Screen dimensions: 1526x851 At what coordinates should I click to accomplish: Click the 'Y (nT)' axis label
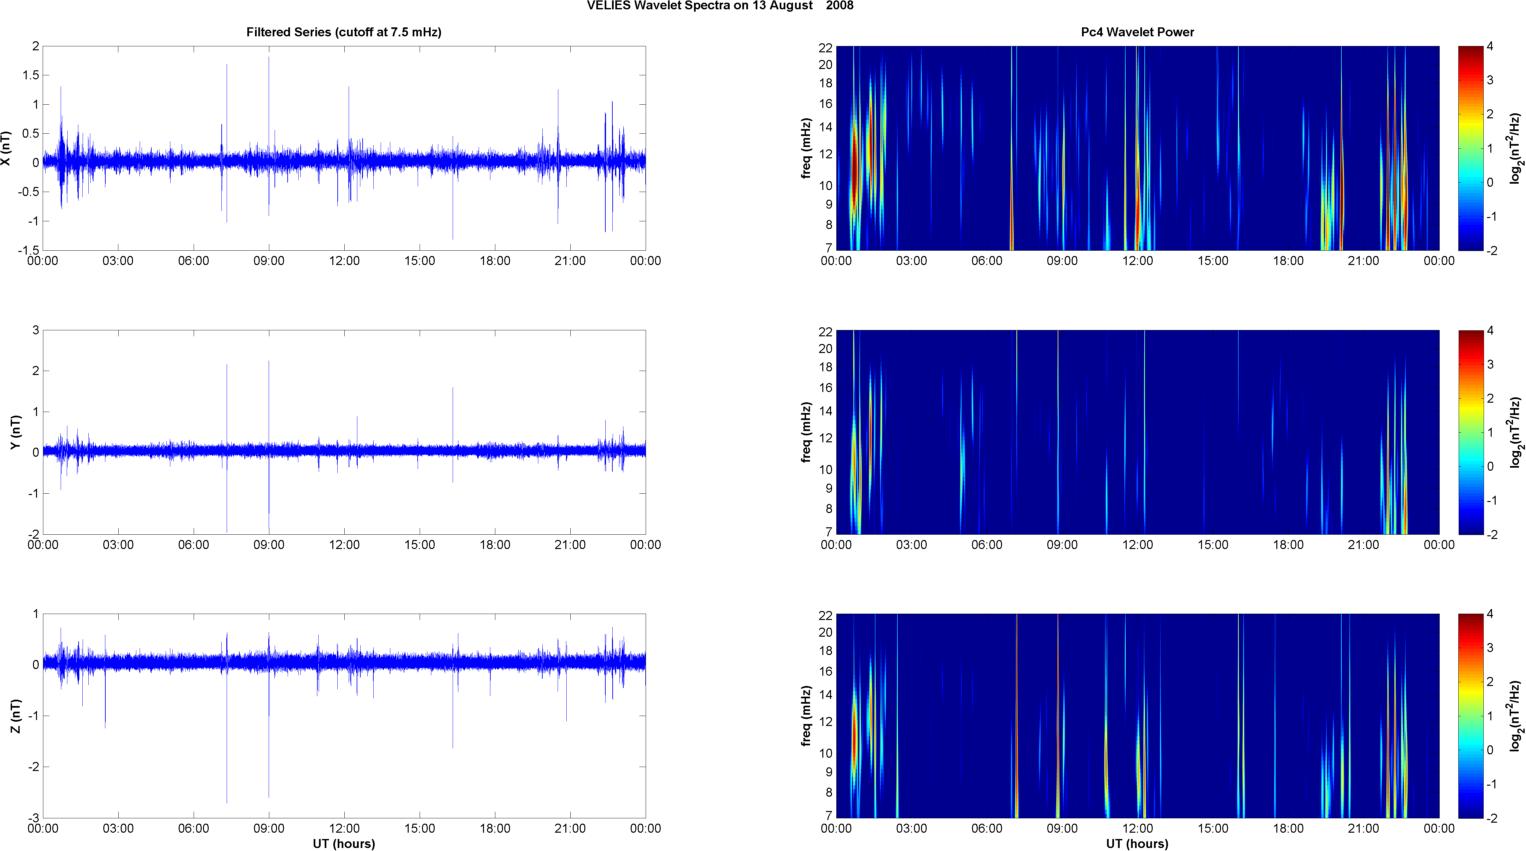[x=15, y=432]
